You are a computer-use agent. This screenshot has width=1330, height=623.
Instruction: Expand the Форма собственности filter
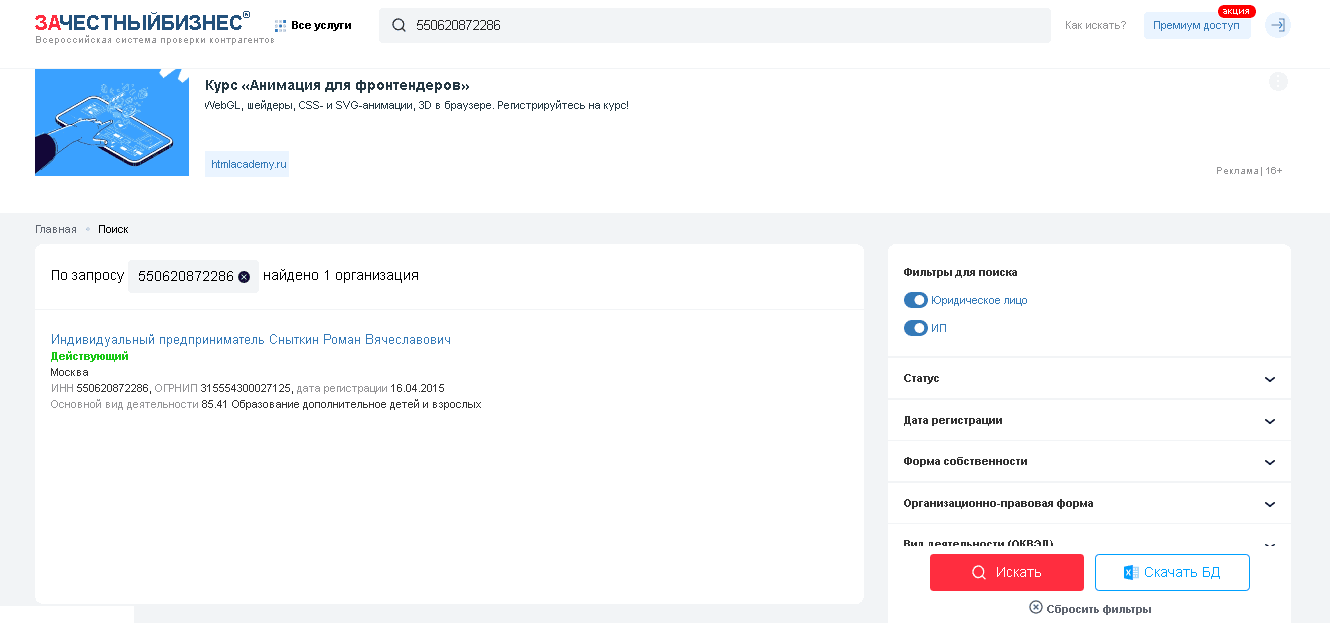(x=1089, y=462)
